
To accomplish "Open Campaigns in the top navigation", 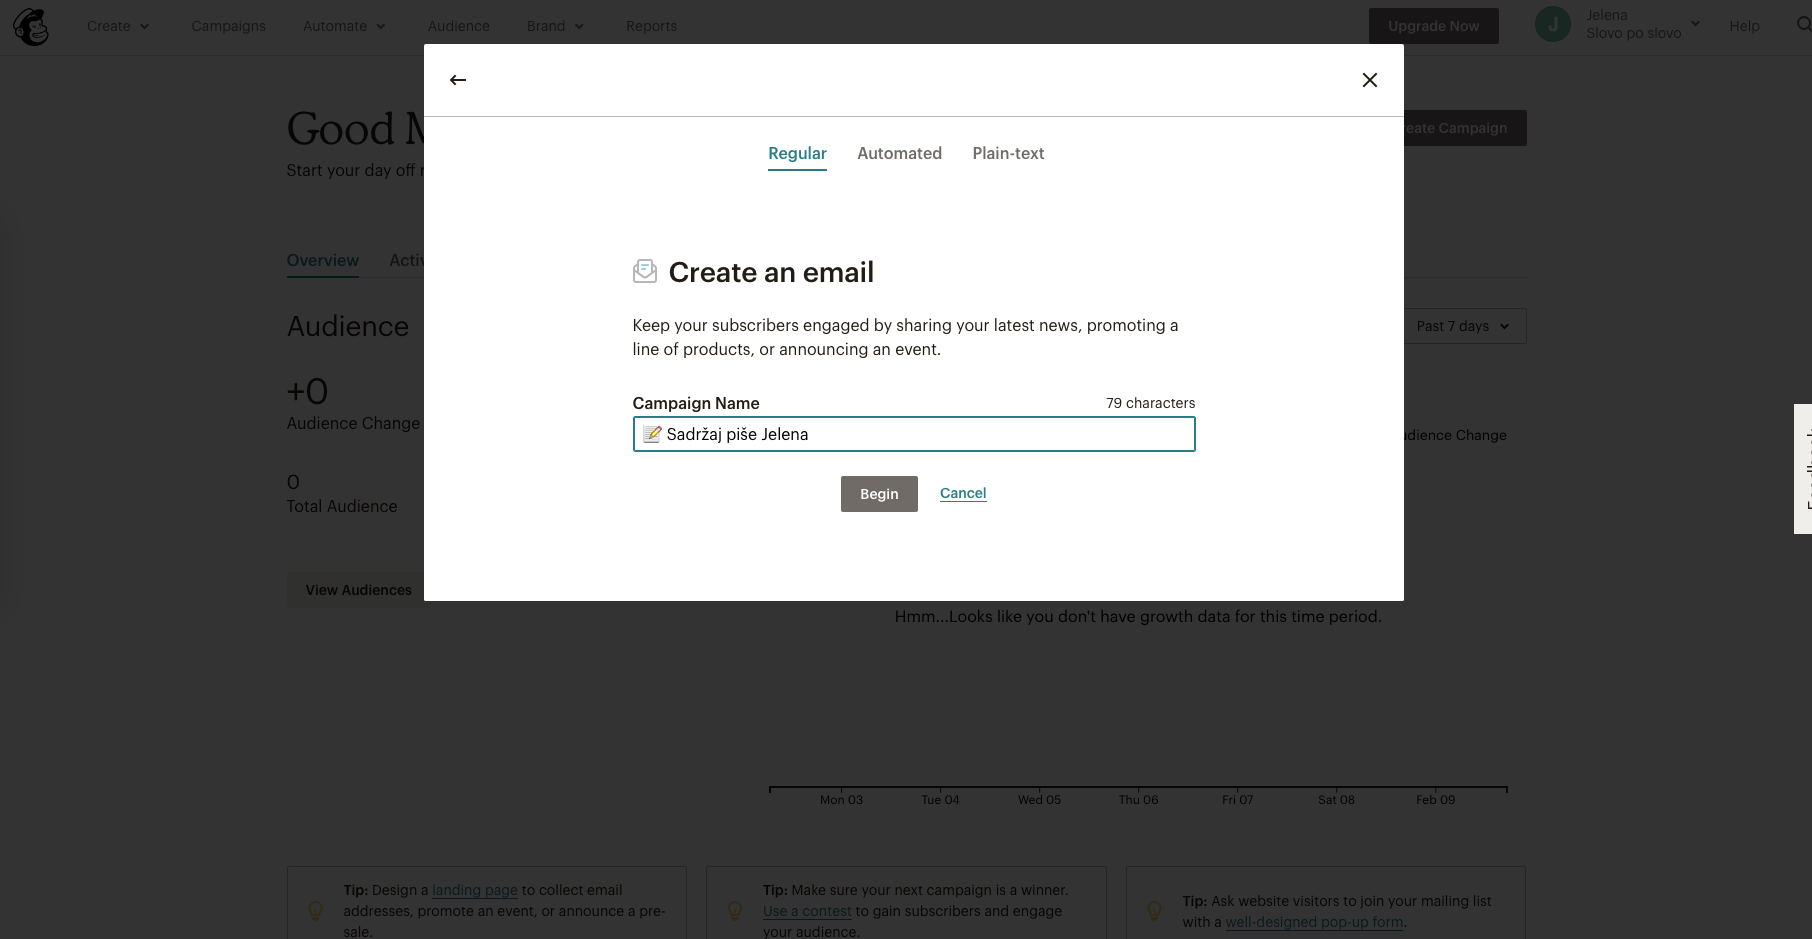I will (229, 26).
